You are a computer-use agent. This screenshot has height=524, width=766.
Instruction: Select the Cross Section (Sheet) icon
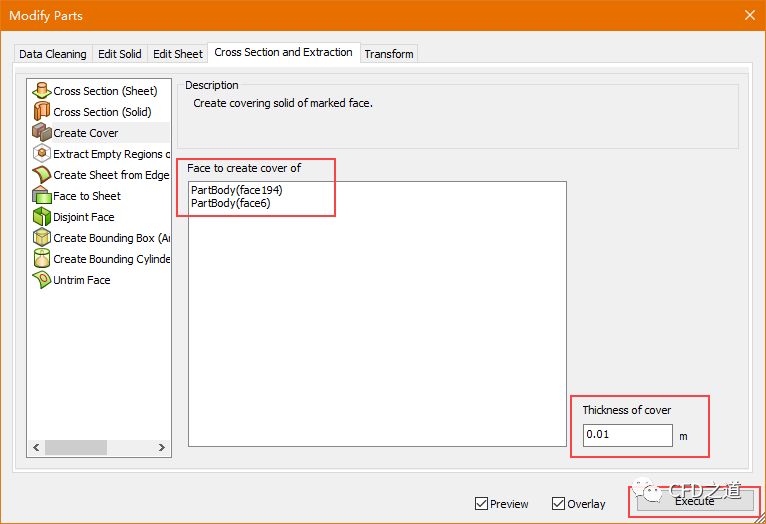(42, 91)
